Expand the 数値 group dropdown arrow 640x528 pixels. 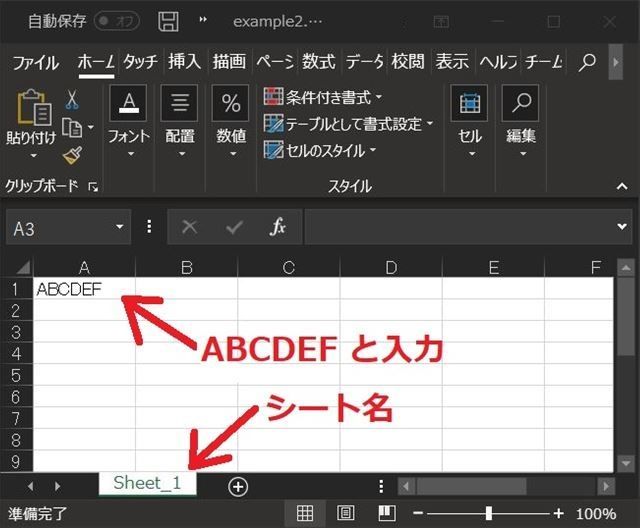[233, 154]
